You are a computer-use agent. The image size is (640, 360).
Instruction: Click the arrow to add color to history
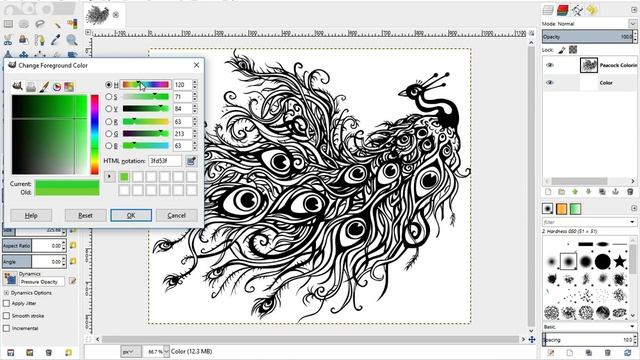pyautogui.click(x=109, y=176)
